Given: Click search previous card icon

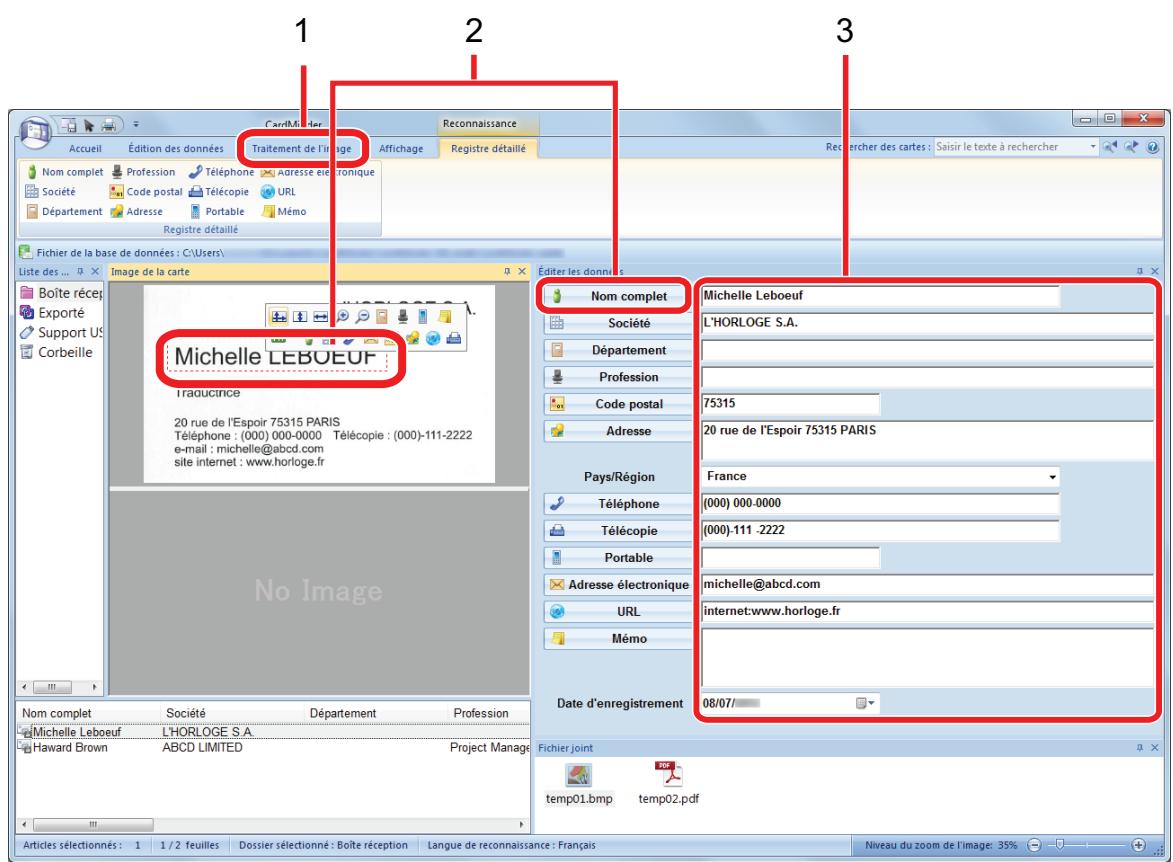Looking at the screenshot, I should point(1109,147).
